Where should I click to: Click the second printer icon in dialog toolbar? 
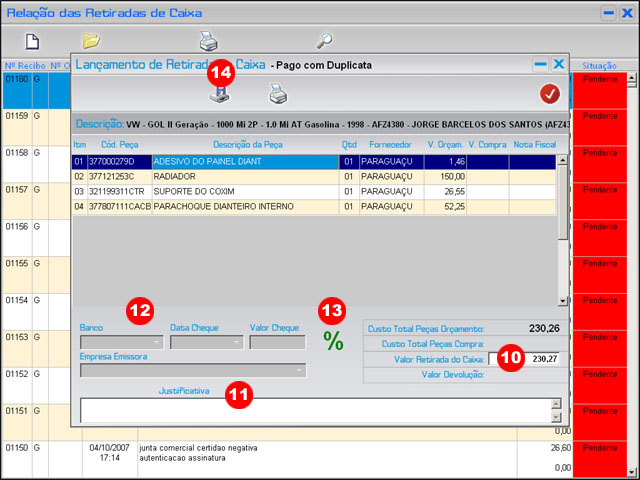(277, 94)
